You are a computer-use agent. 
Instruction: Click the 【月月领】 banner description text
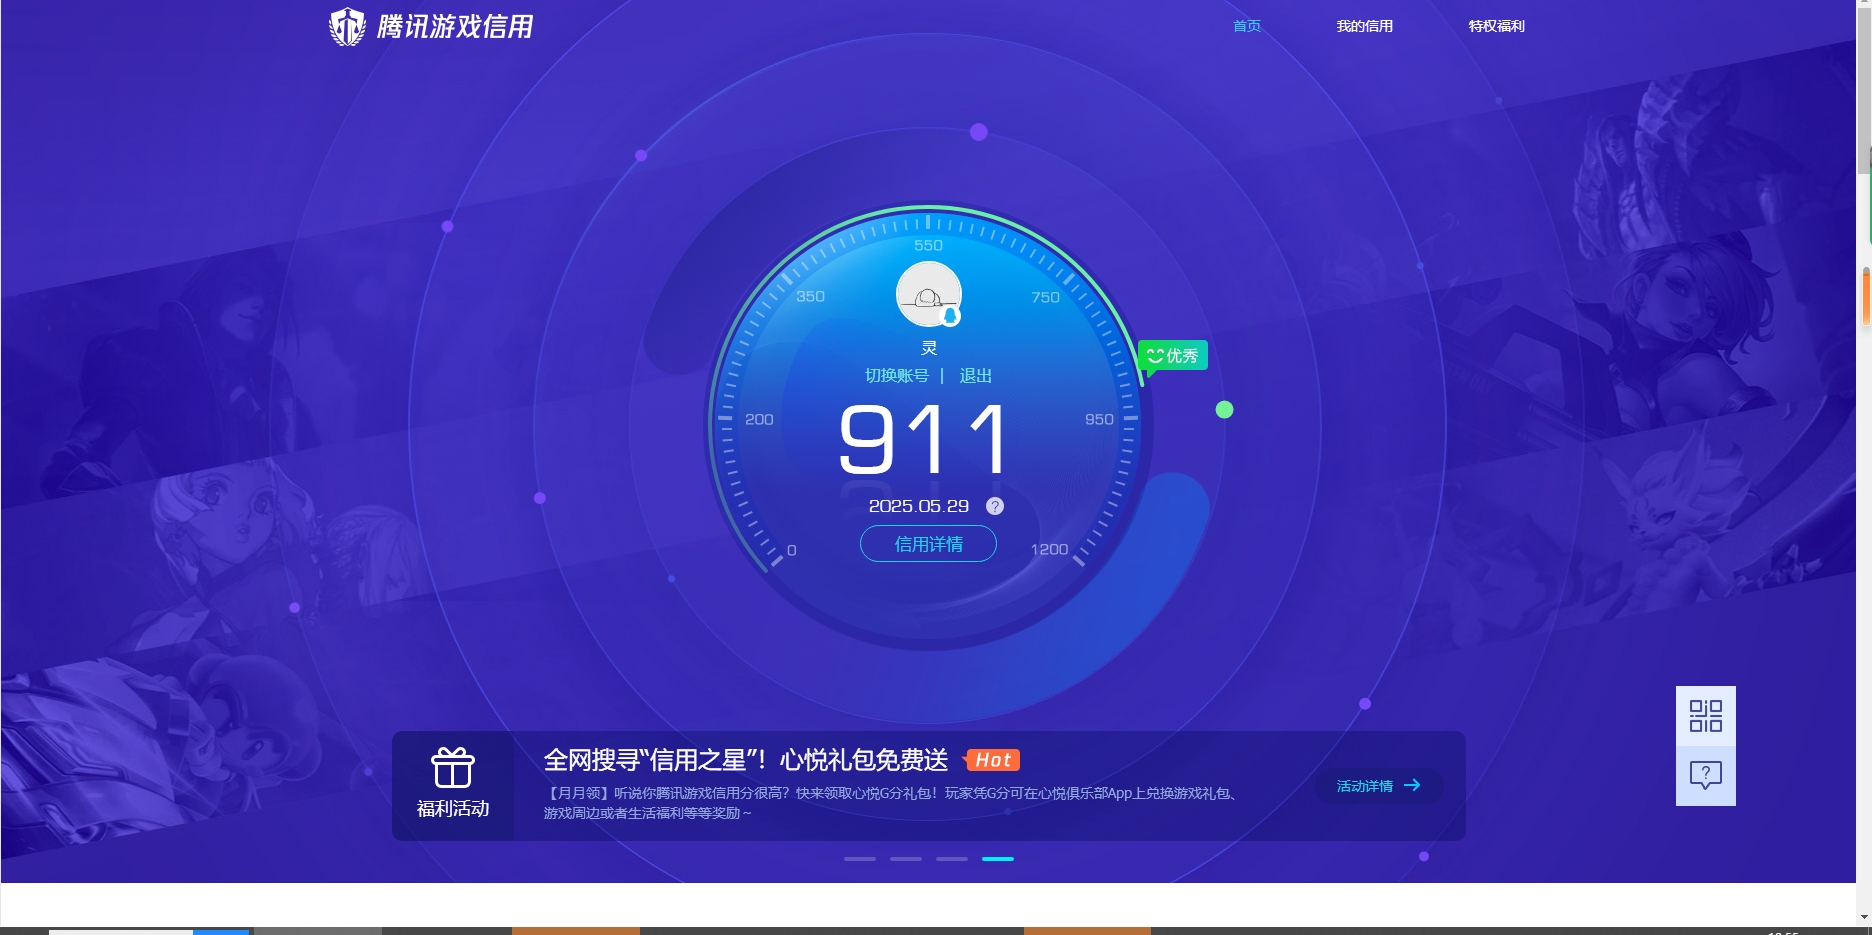click(892, 803)
